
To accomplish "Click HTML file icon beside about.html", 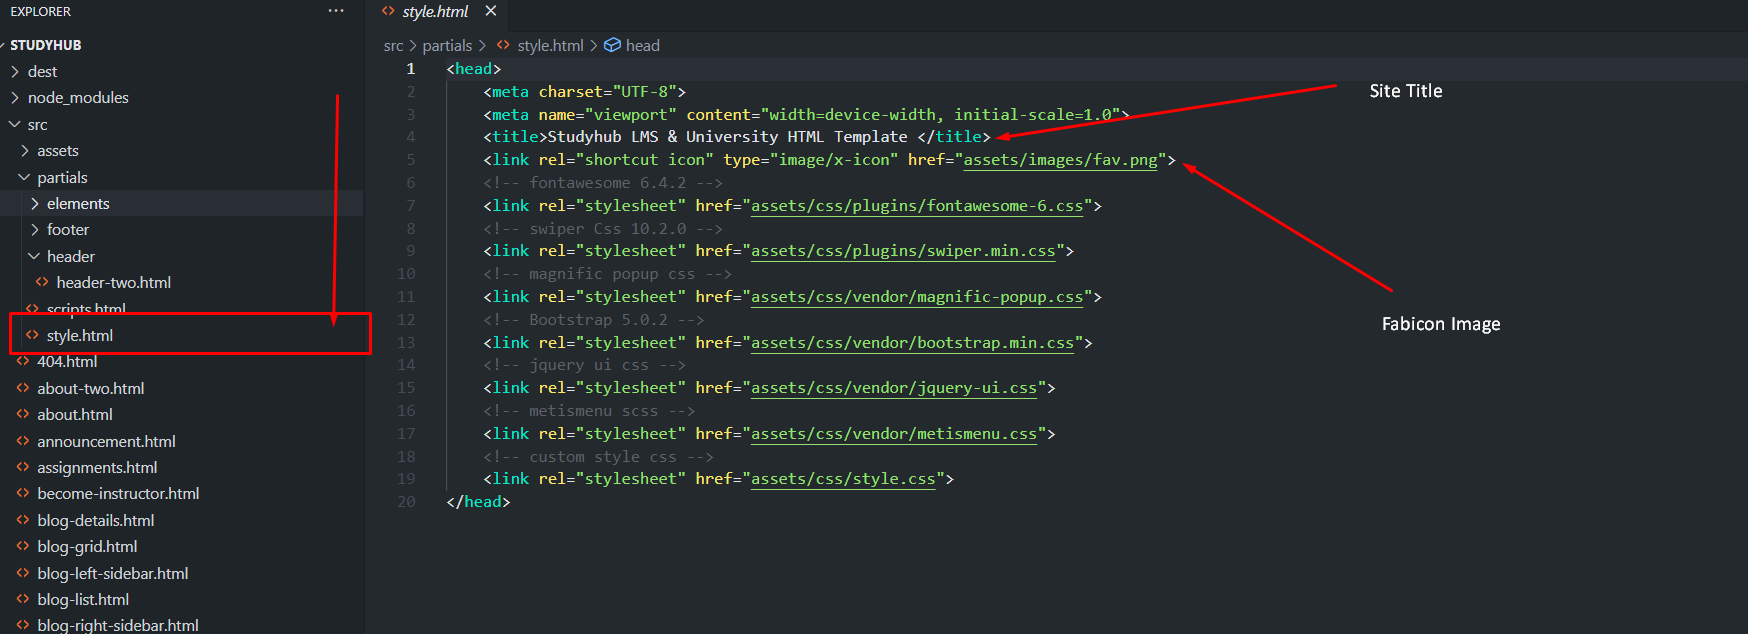I will point(23,414).
